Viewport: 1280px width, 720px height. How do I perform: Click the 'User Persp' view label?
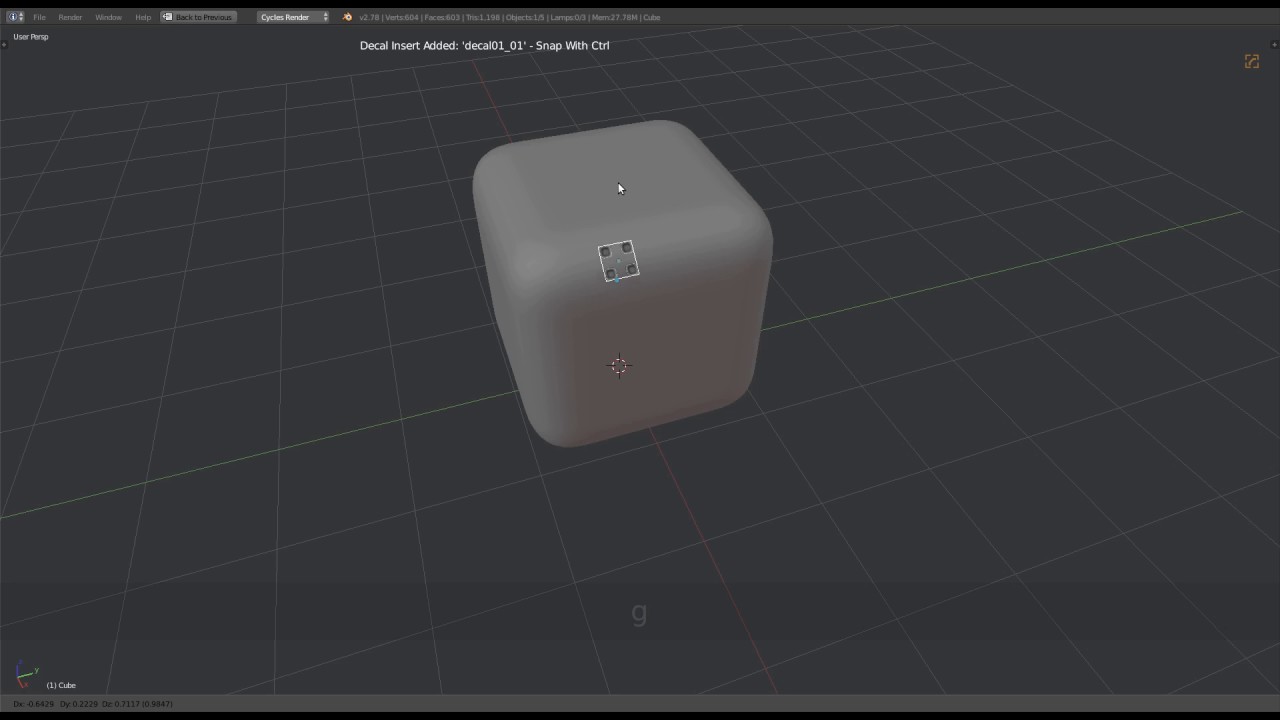point(31,37)
